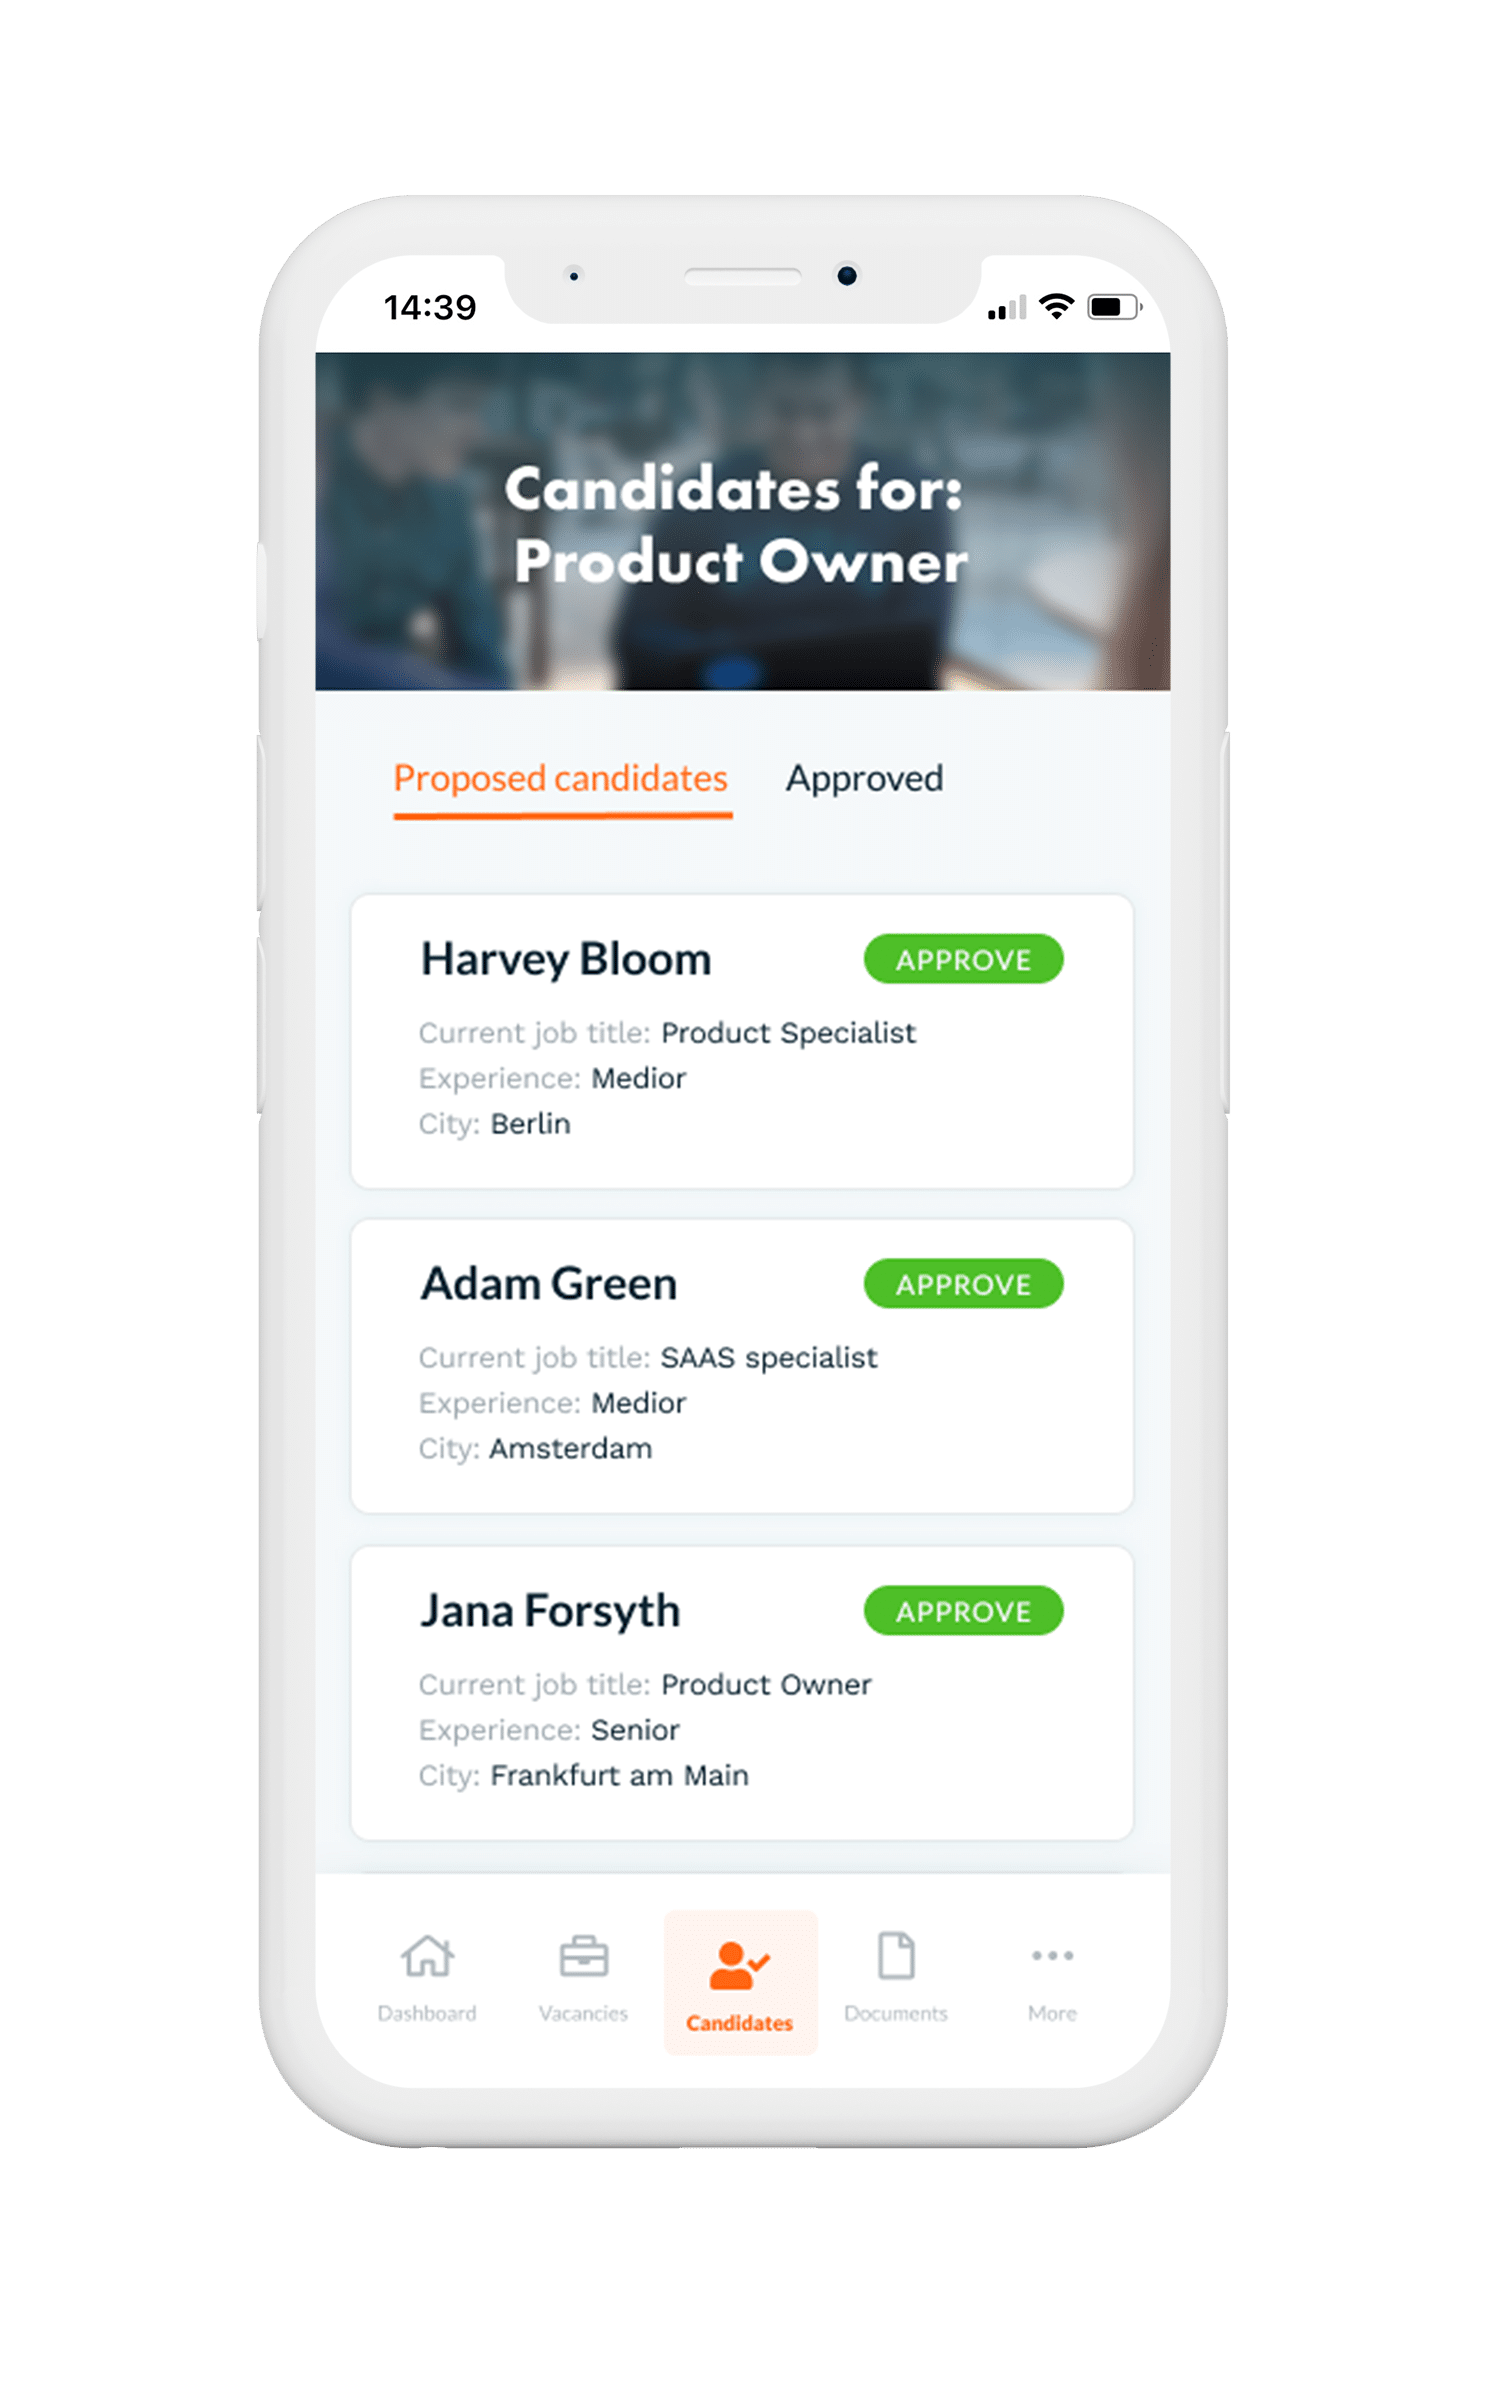This screenshot has width=1490, height=2389.
Task: Open Adam Green's candidate name
Action: point(548,1284)
